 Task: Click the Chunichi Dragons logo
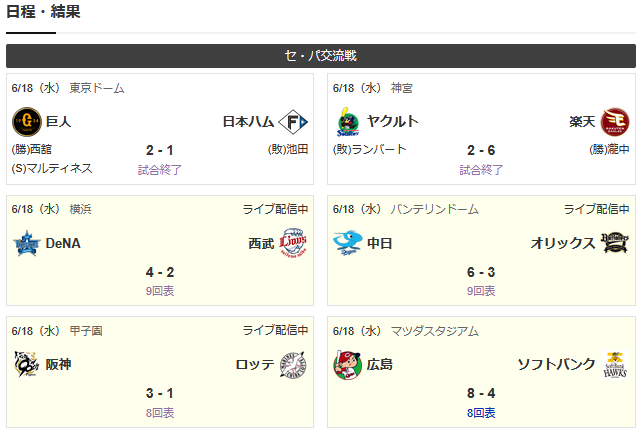tap(348, 243)
